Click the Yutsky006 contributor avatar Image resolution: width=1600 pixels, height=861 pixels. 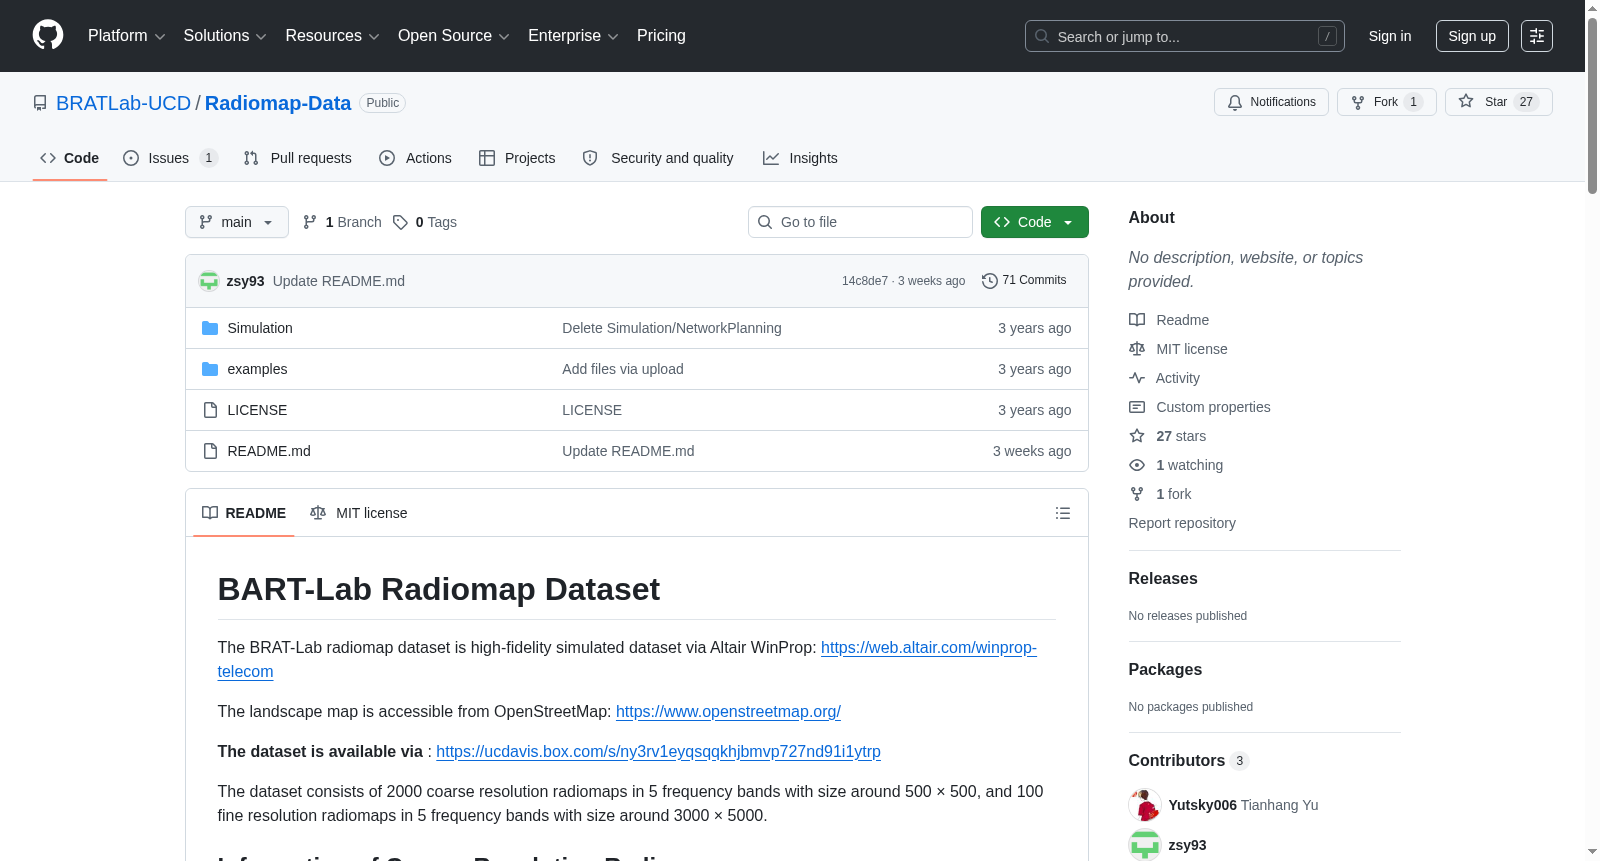(x=1145, y=805)
